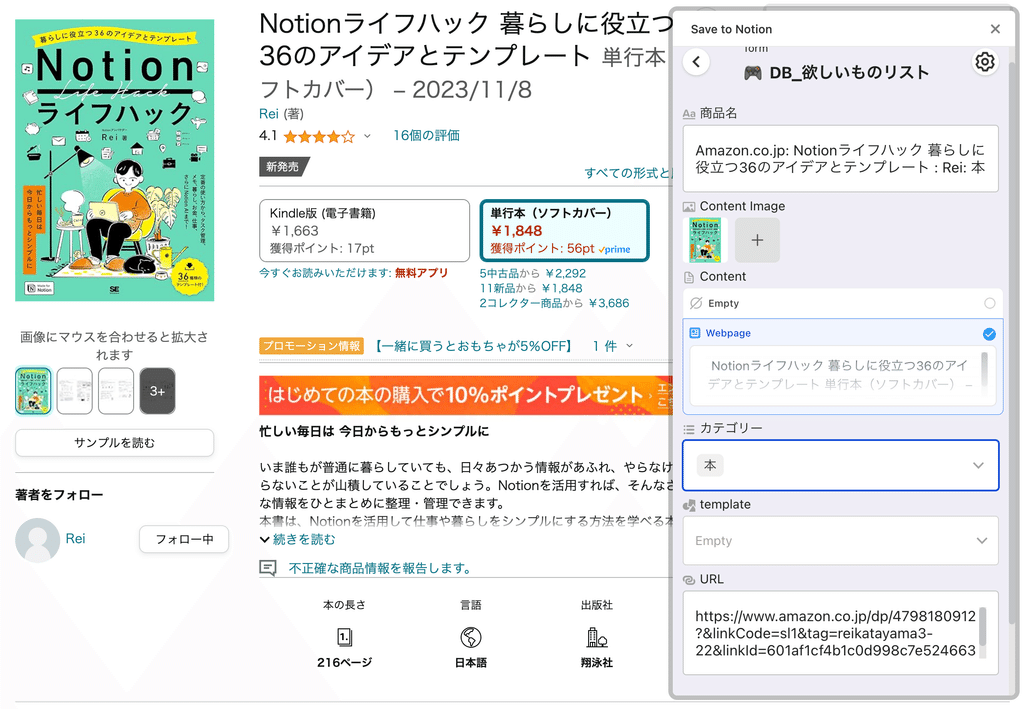Select the third page preview thumbnail
1024x709 pixels.
[116, 390]
